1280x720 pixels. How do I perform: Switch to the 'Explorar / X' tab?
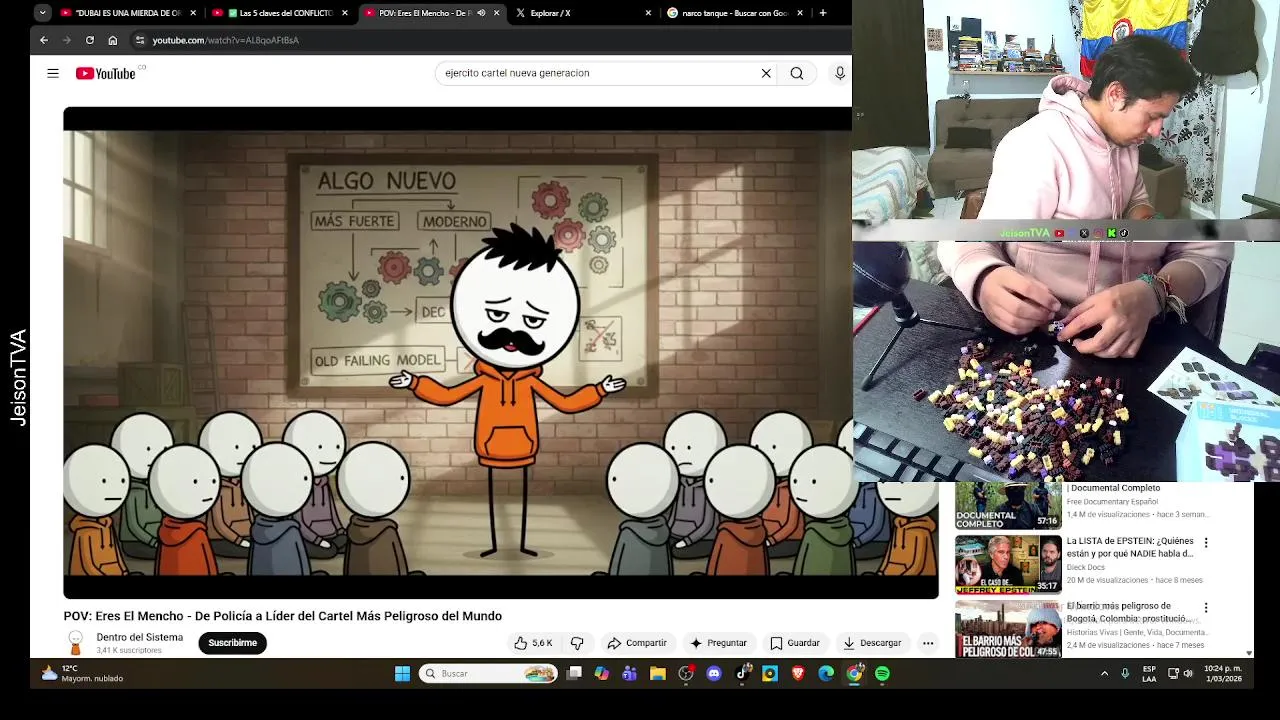pos(584,13)
